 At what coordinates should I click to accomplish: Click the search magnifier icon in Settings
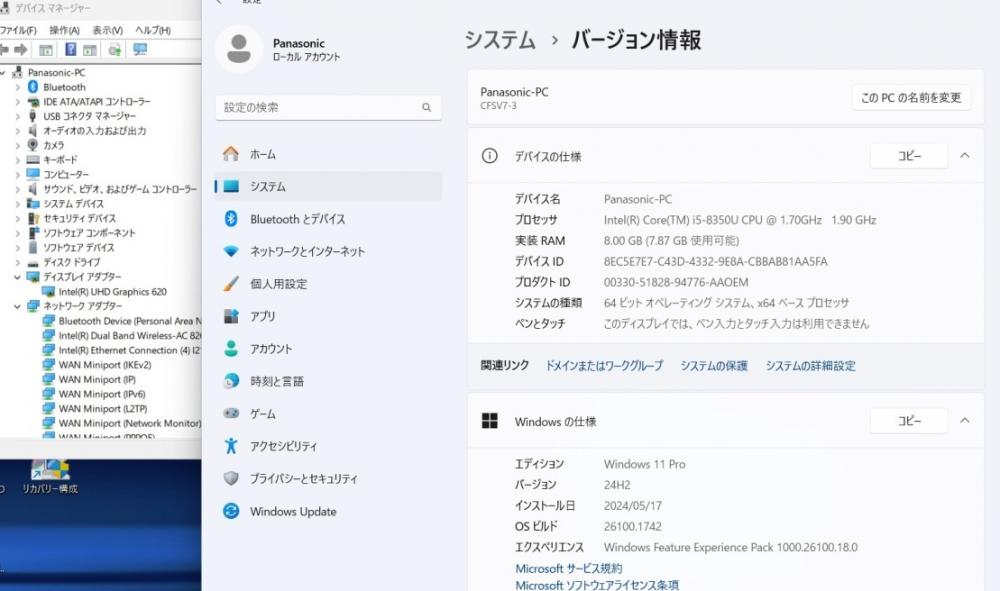pos(427,107)
